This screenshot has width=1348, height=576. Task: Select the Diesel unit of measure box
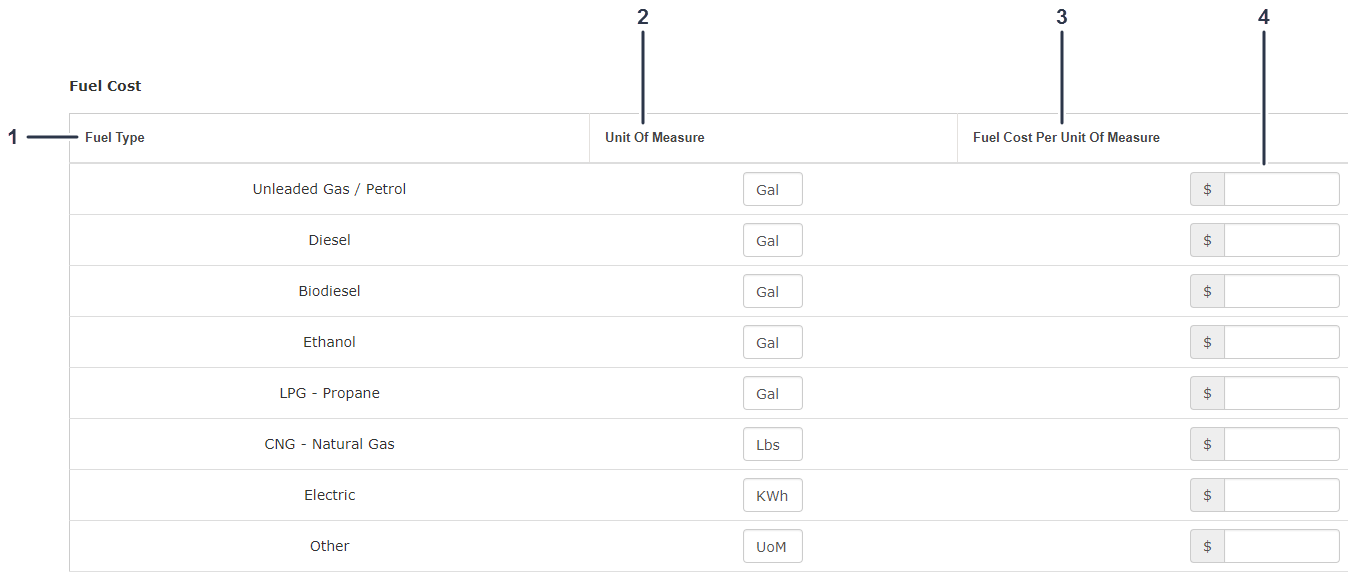coord(772,240)
